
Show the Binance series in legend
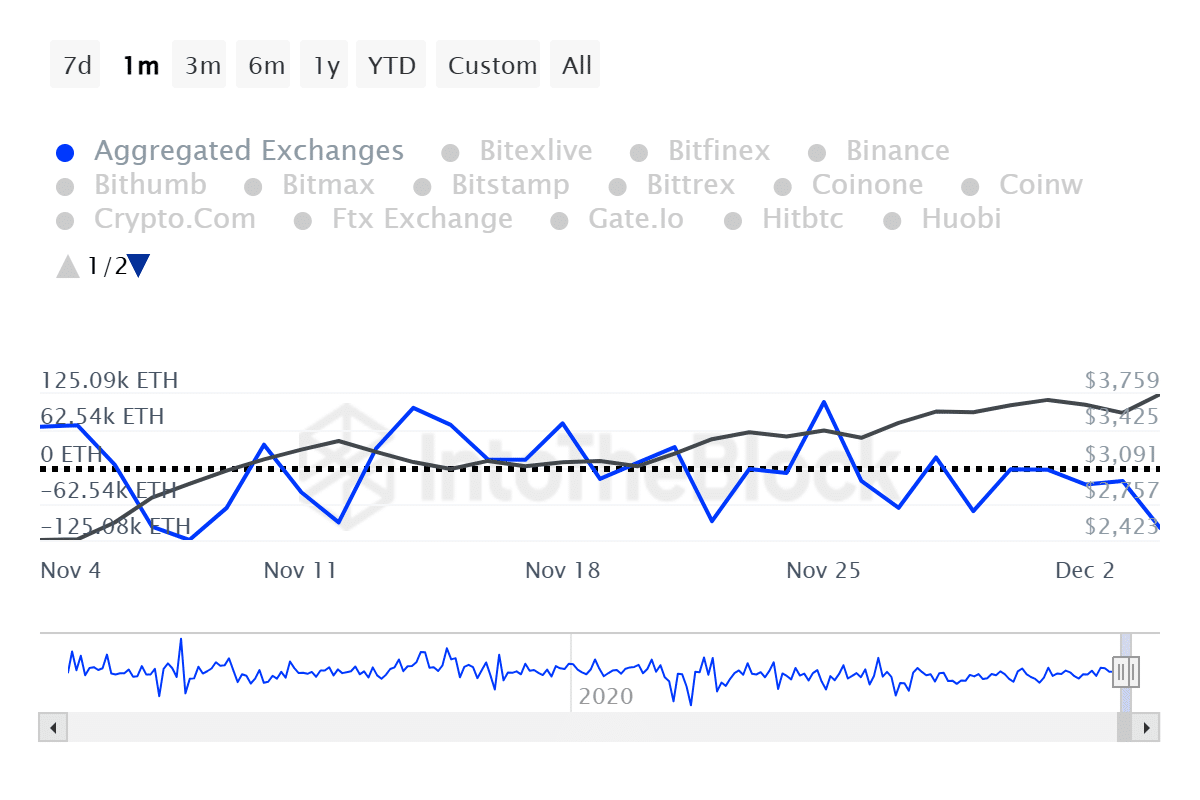[897, 152]
